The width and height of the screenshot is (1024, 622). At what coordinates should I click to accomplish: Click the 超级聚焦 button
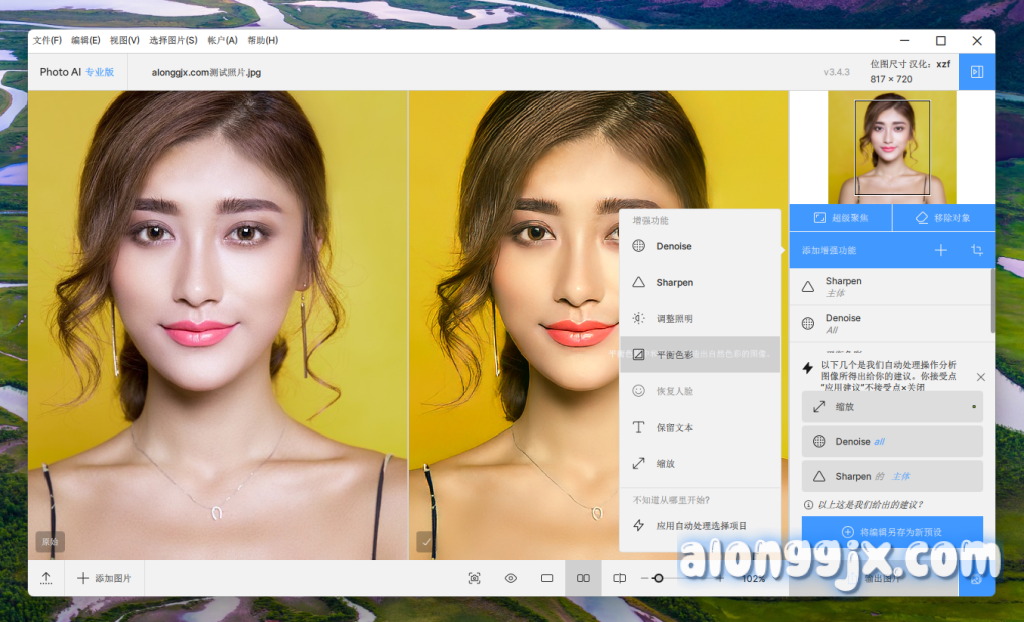coord(840,217)
